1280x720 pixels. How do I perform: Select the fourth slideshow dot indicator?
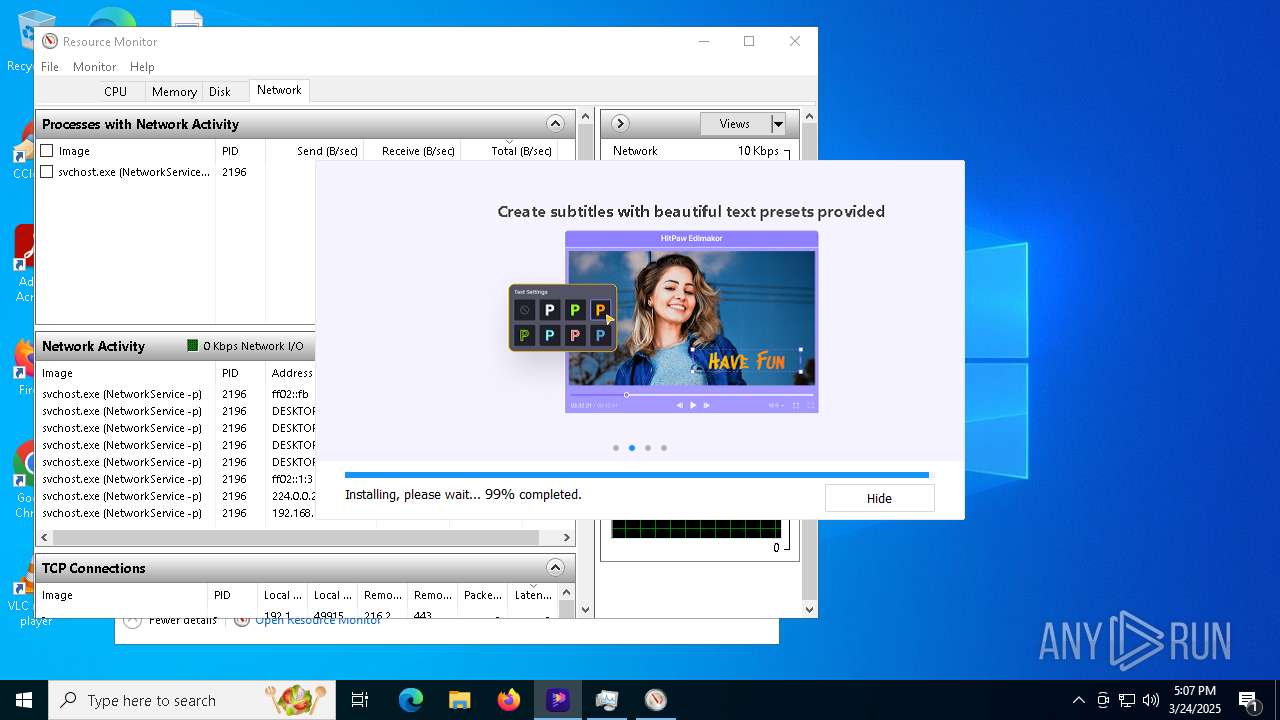click(664, 448)
